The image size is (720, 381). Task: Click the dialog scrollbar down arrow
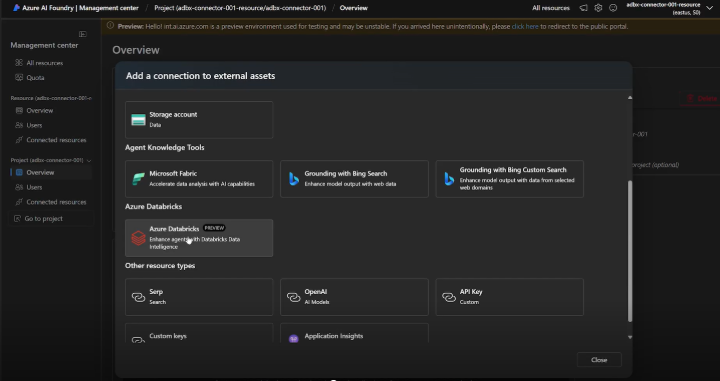pos(630,337)
